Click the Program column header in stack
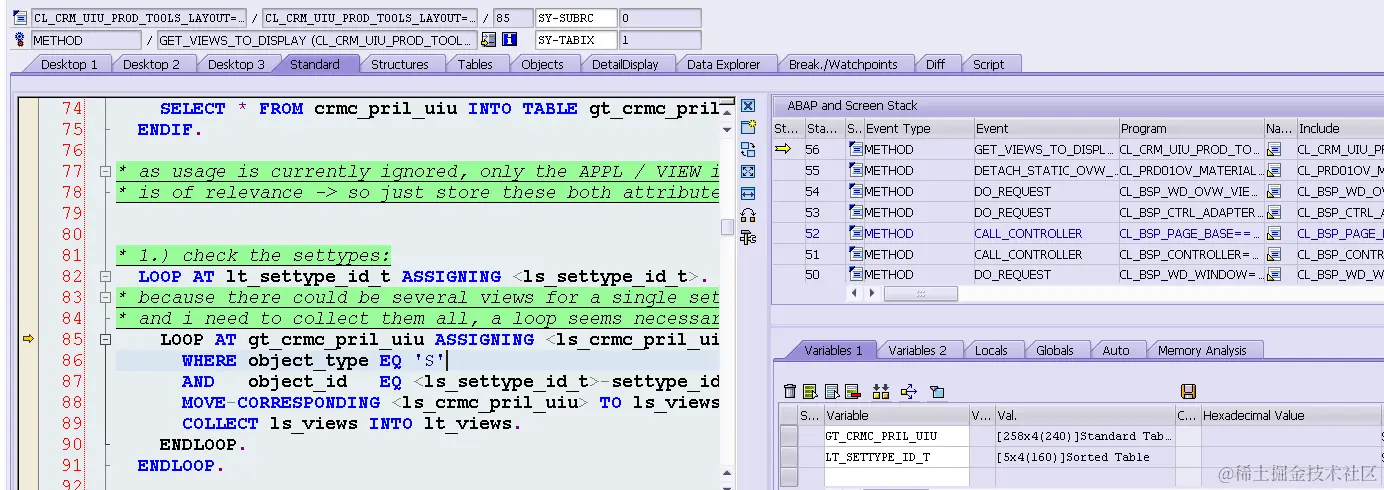 pyautogui.click(x=1190, y=128)
